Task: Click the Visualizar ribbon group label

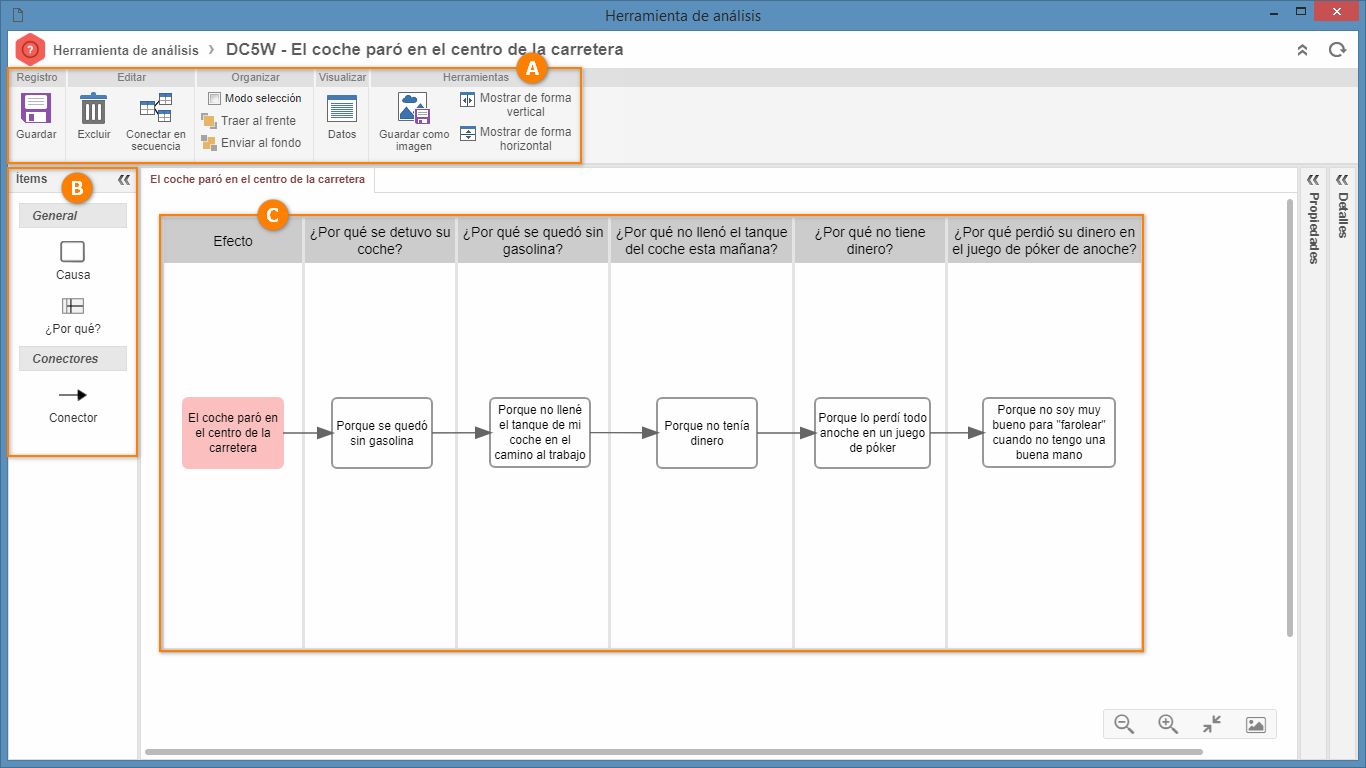Action: (342, 77)
